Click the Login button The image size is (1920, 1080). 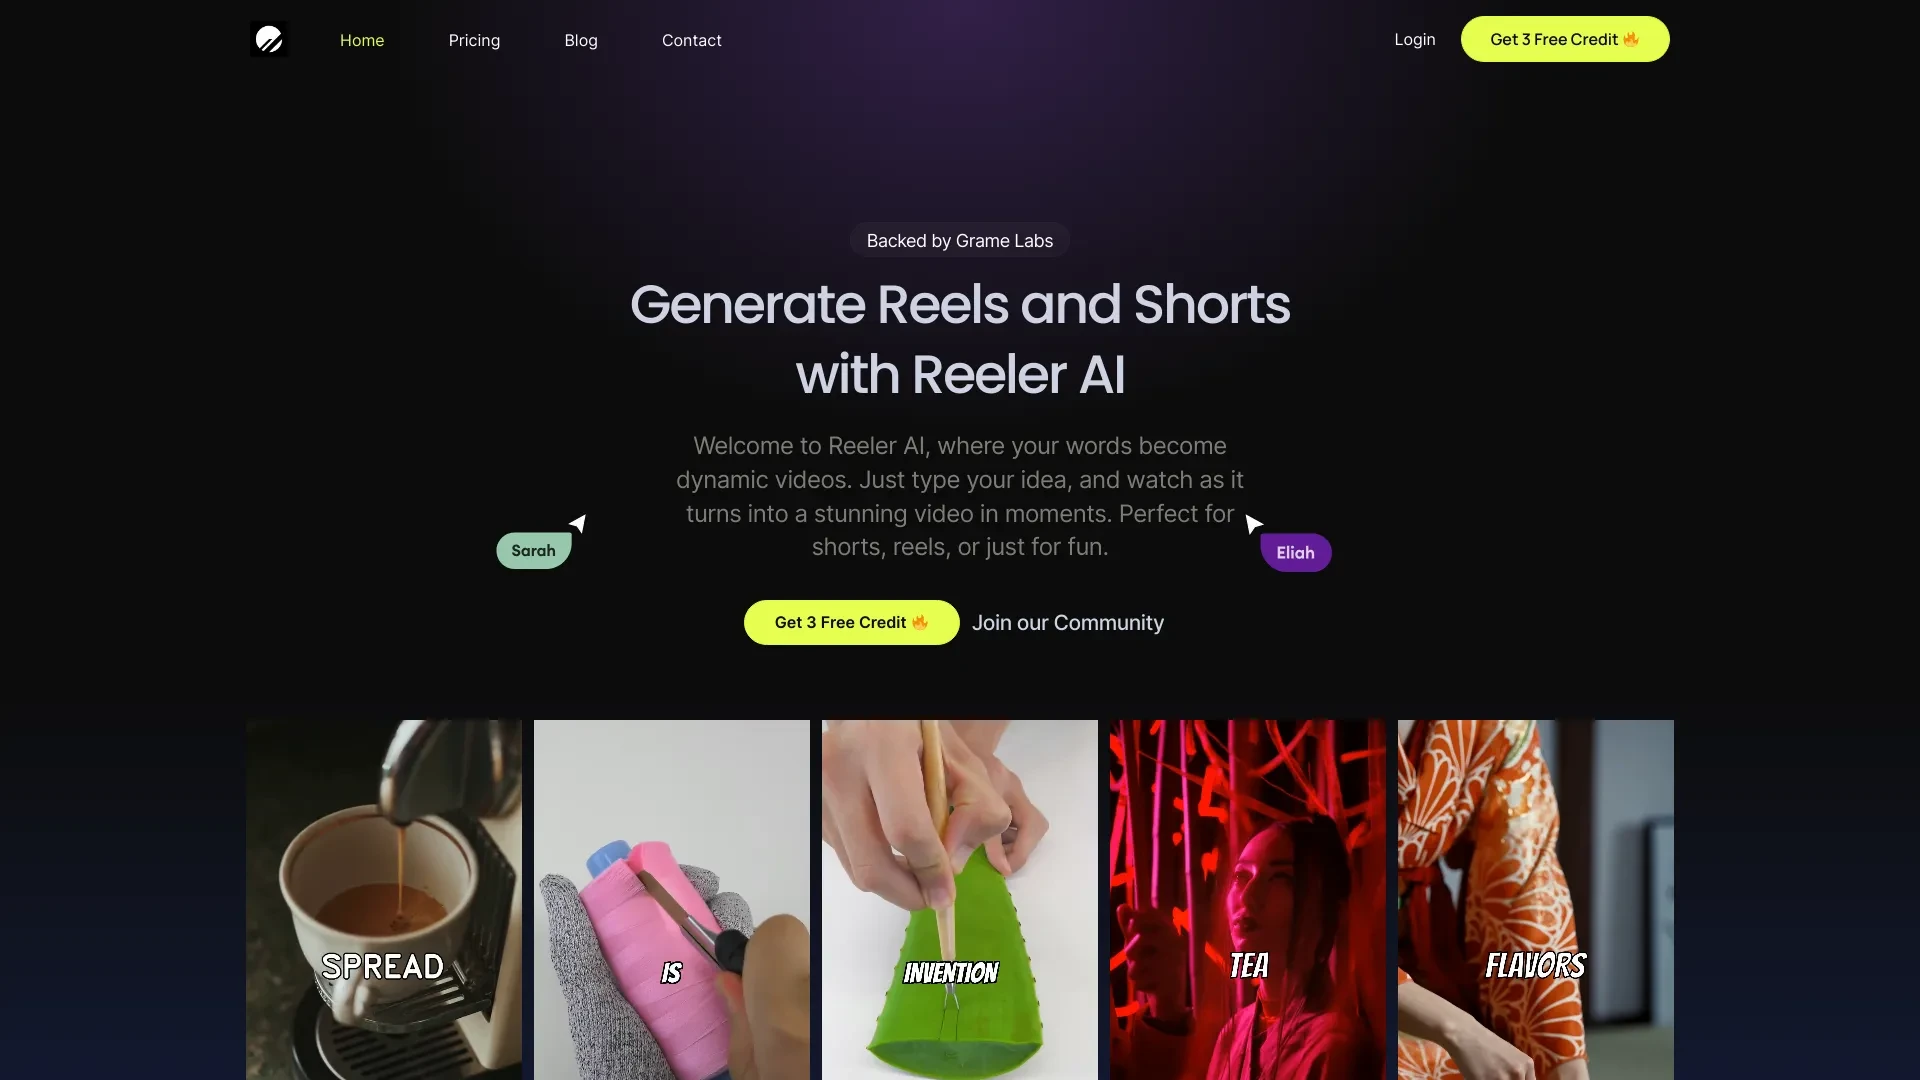1415,38
